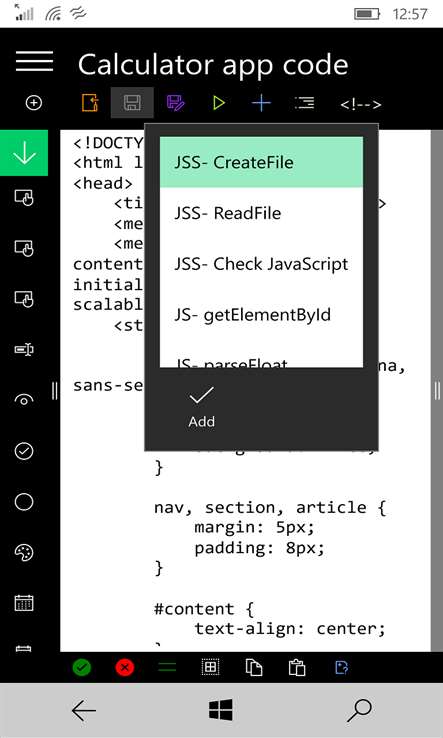Click the purple save-as edit icon
This screenshot has height=738, width=443.
[176, 103]
